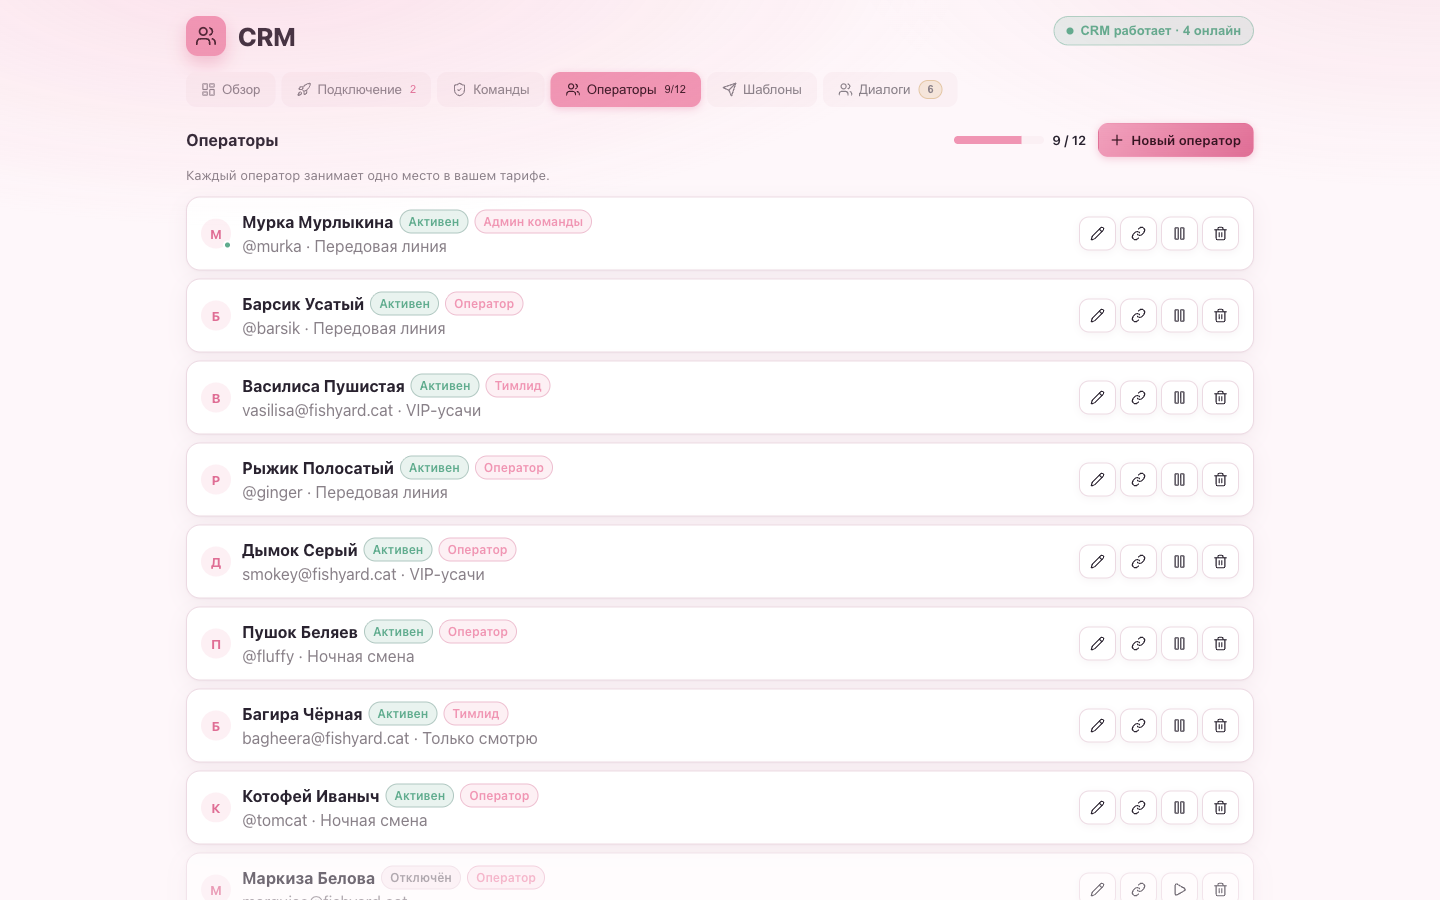This screenshot has height=900, width=1440.
Task: Copy link for Барсик Усатый
Action: (x=1138, y=316)
